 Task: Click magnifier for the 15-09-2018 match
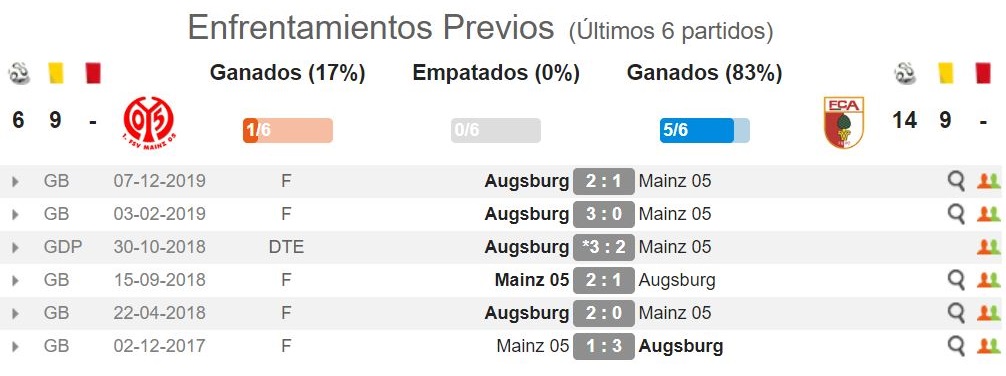click(x=956, y=280)
